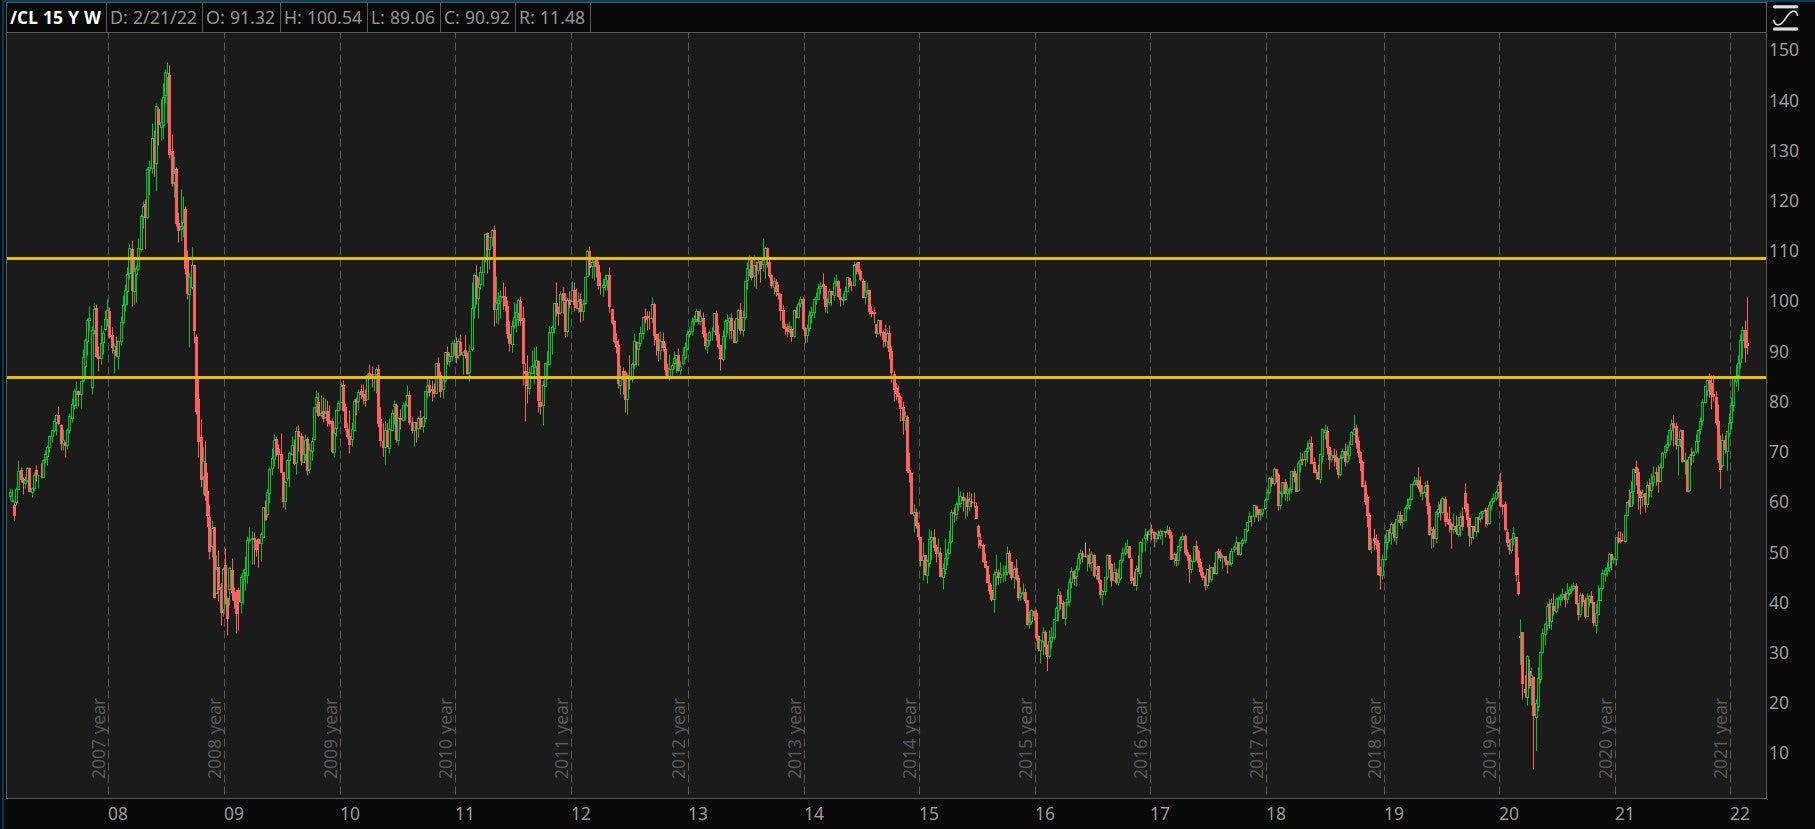Click the 20 label on the bottom time axis
This screenshot has height=829, width=1815.
1509,813
